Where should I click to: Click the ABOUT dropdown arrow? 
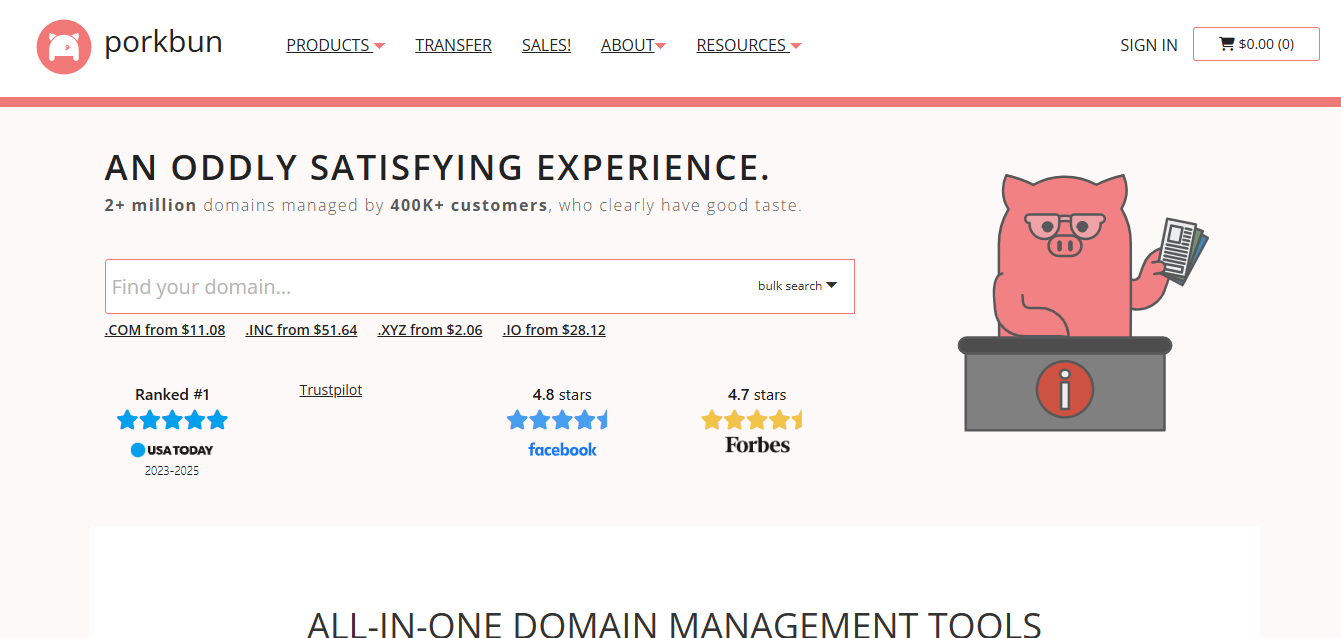point(661,46)
